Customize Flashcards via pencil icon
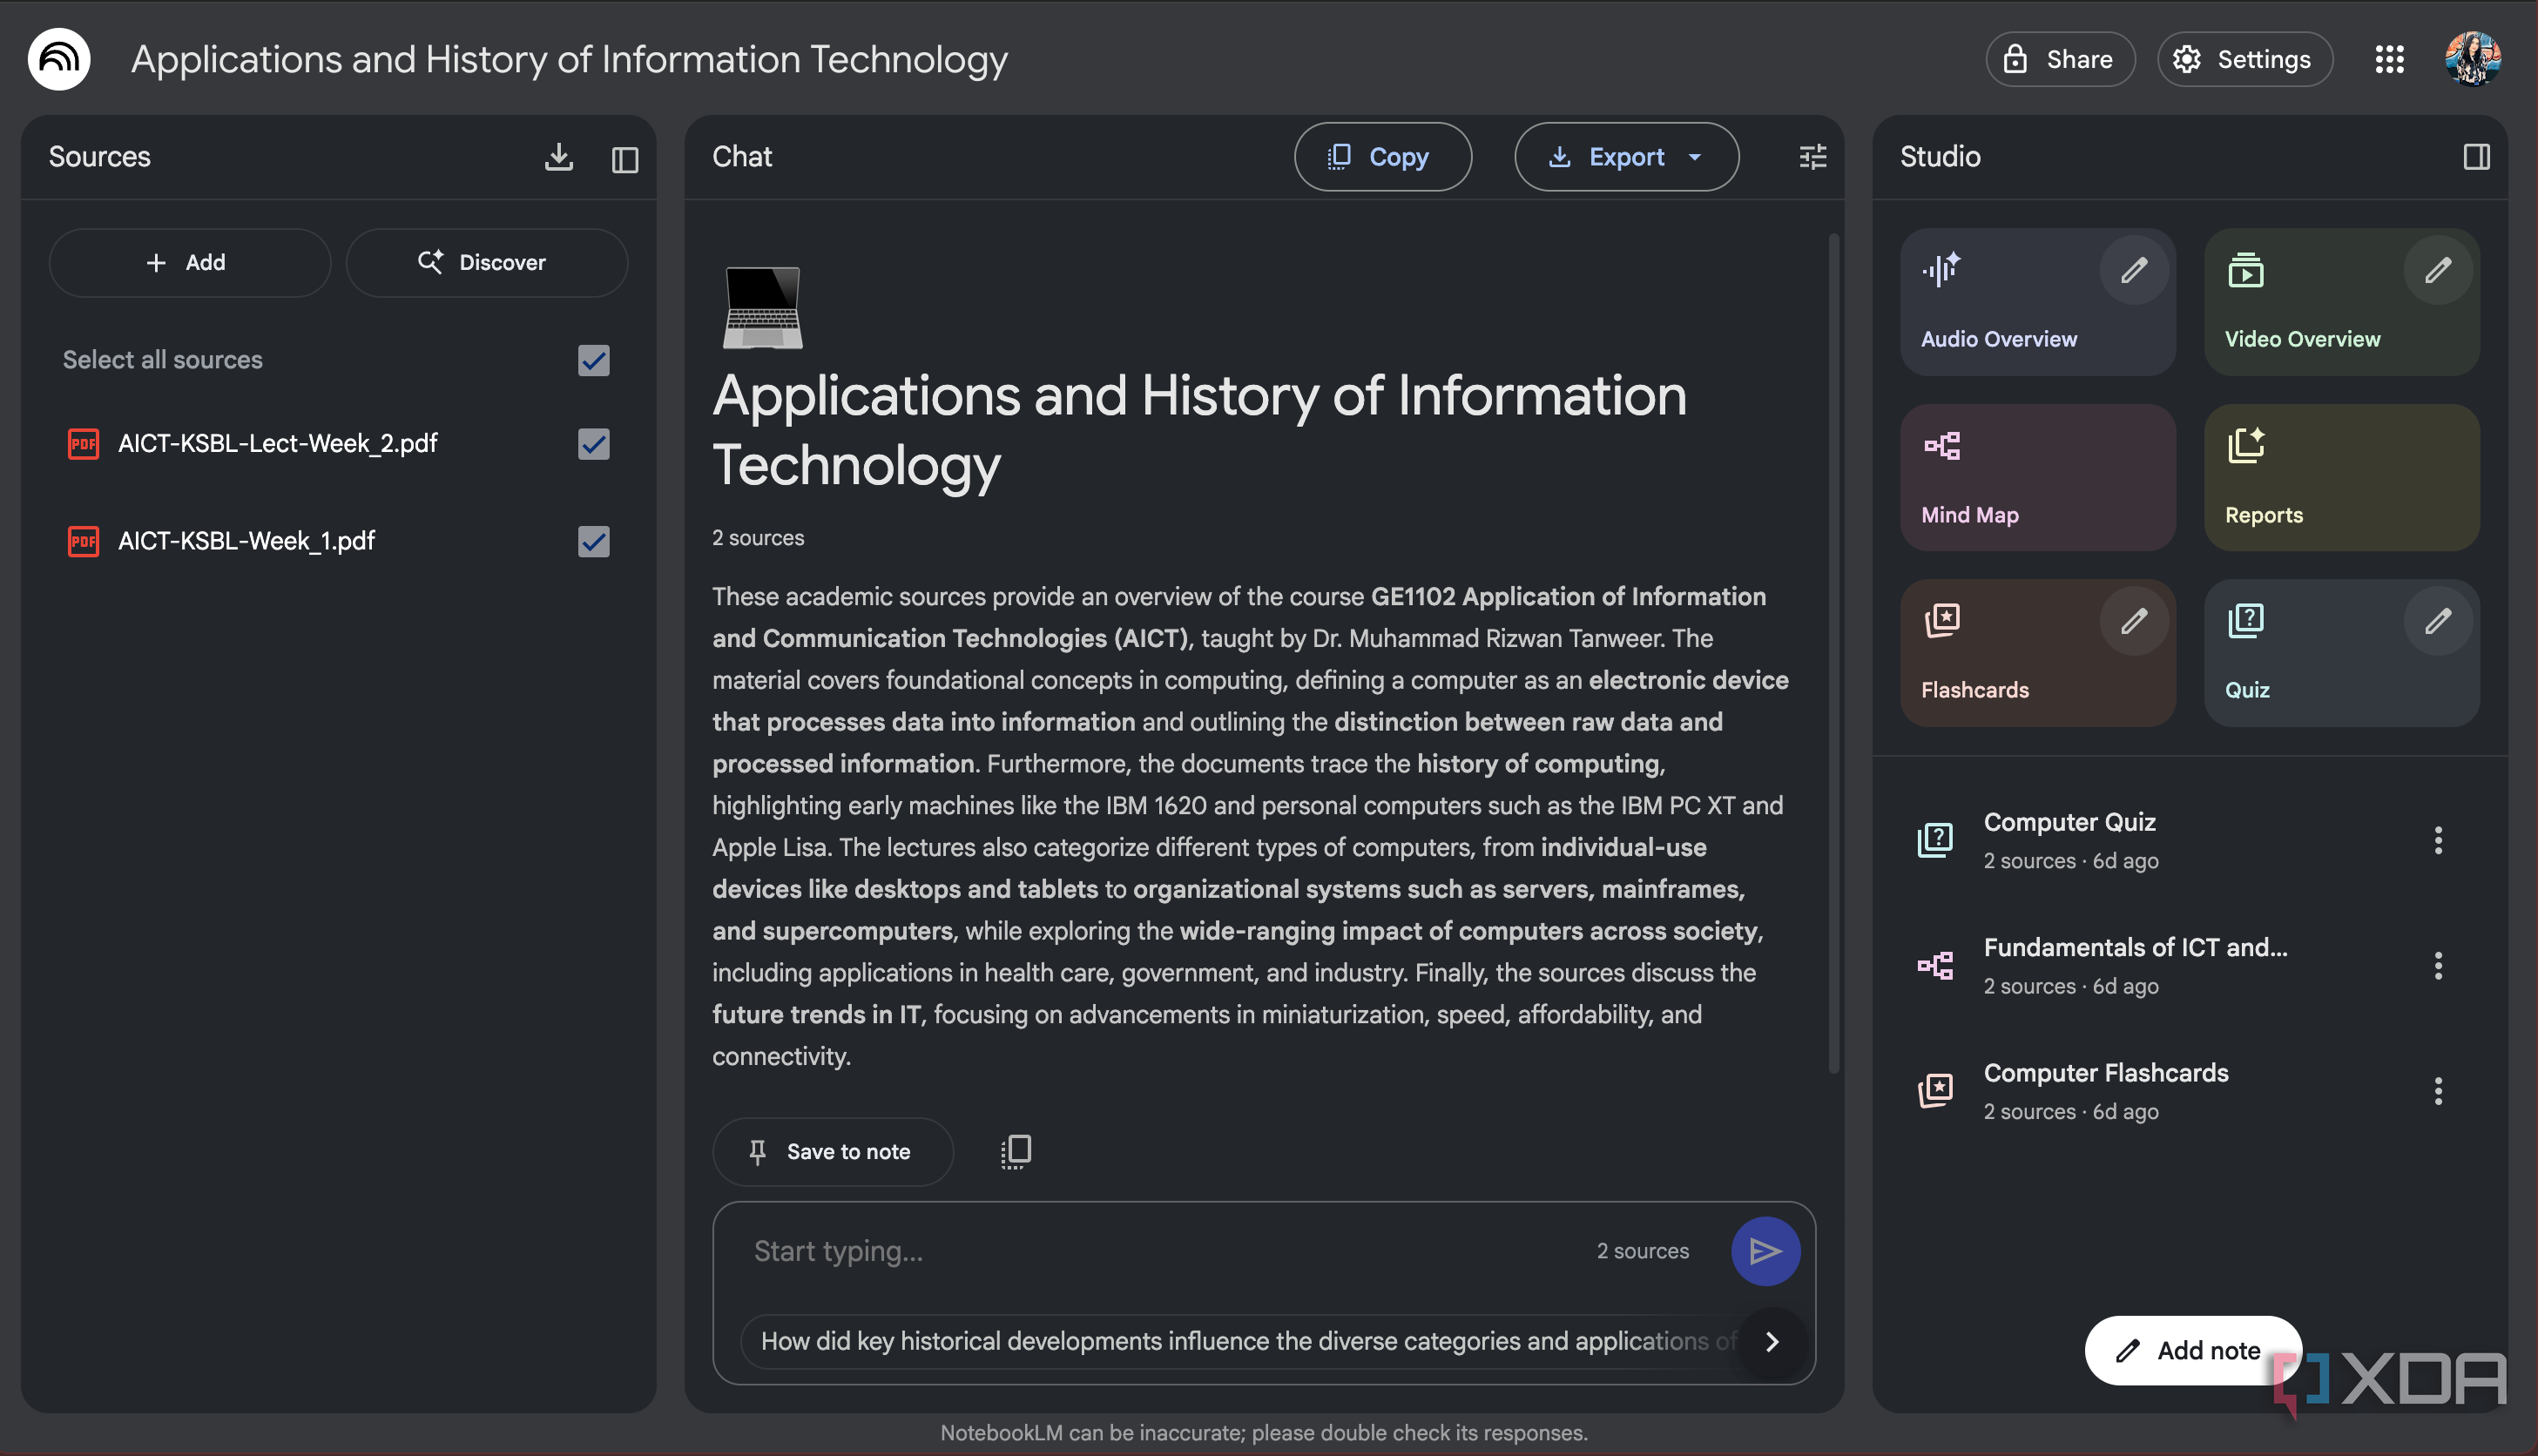 [x=2133, y=621]
